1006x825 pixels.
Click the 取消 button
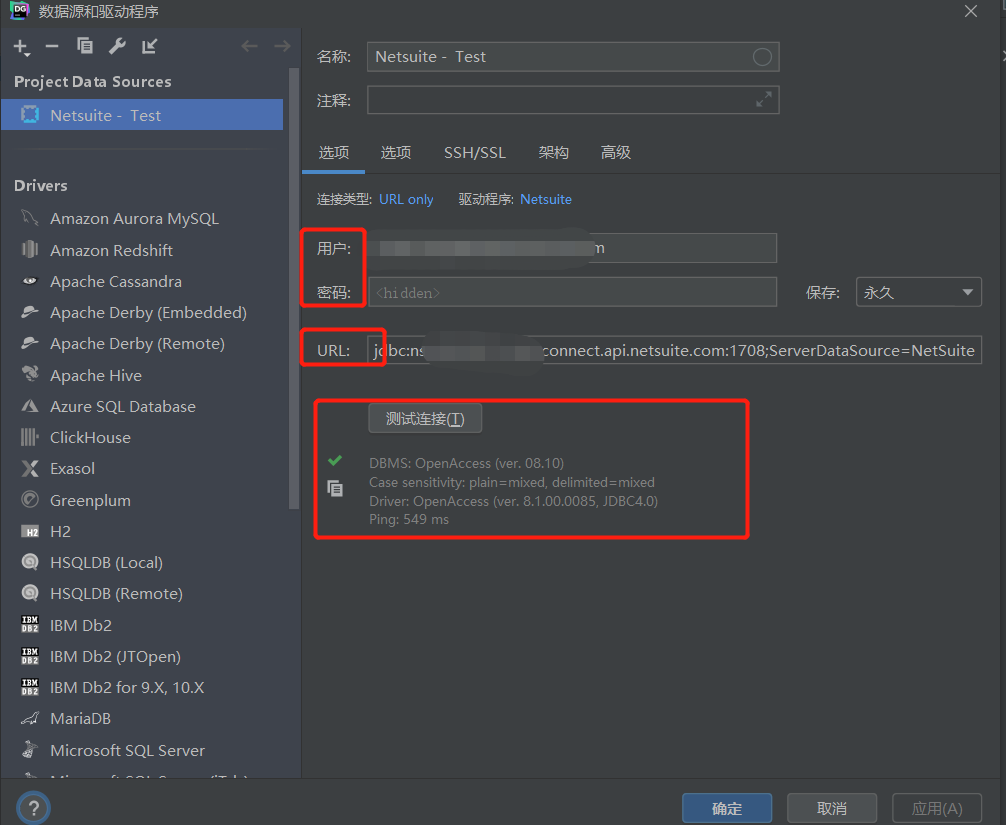tap(832, 808)
